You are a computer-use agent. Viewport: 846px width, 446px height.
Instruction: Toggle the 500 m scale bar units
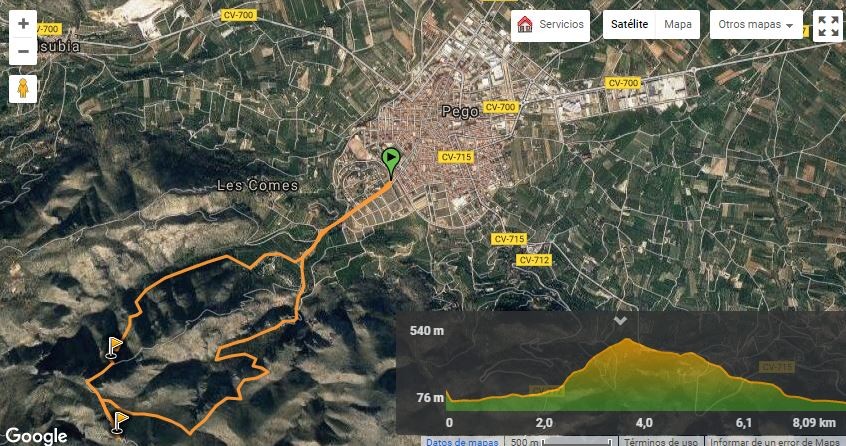[x=561, y=442]
